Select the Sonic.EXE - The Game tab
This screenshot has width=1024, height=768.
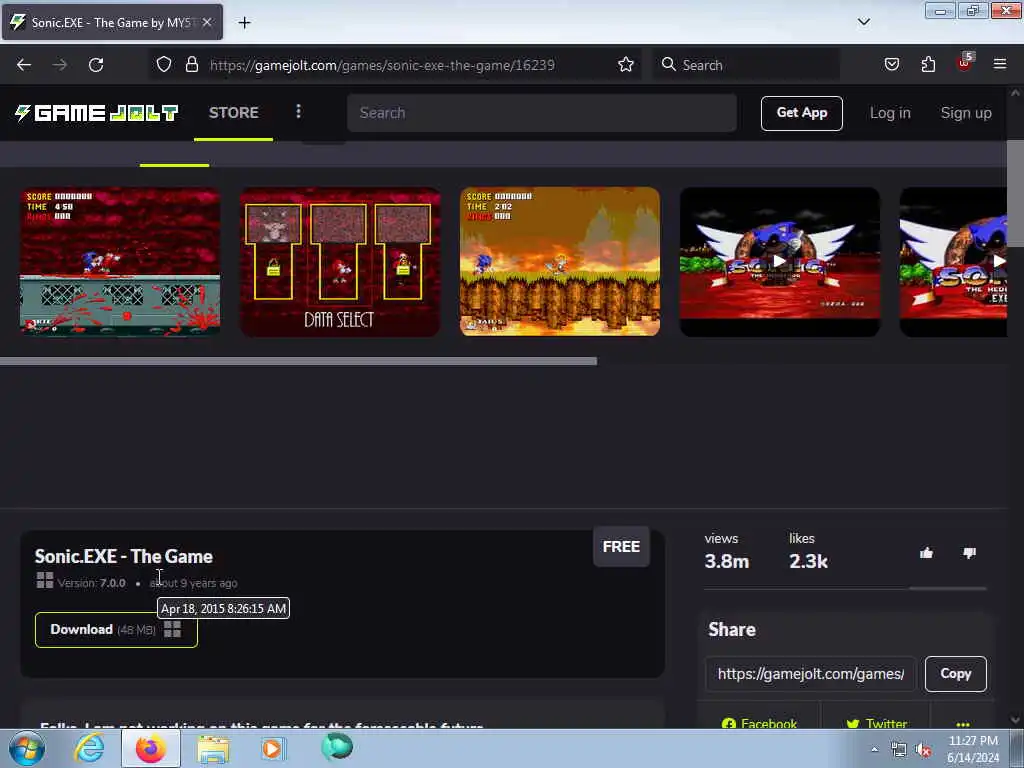click(x=111, y=23)
